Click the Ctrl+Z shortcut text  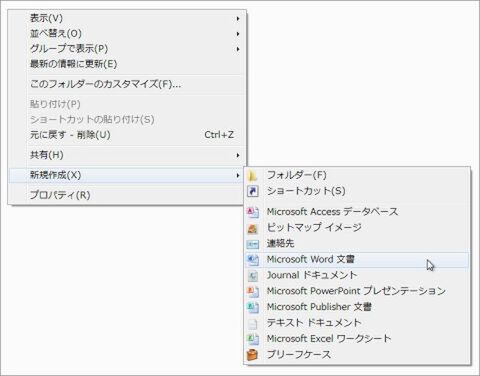219,135
